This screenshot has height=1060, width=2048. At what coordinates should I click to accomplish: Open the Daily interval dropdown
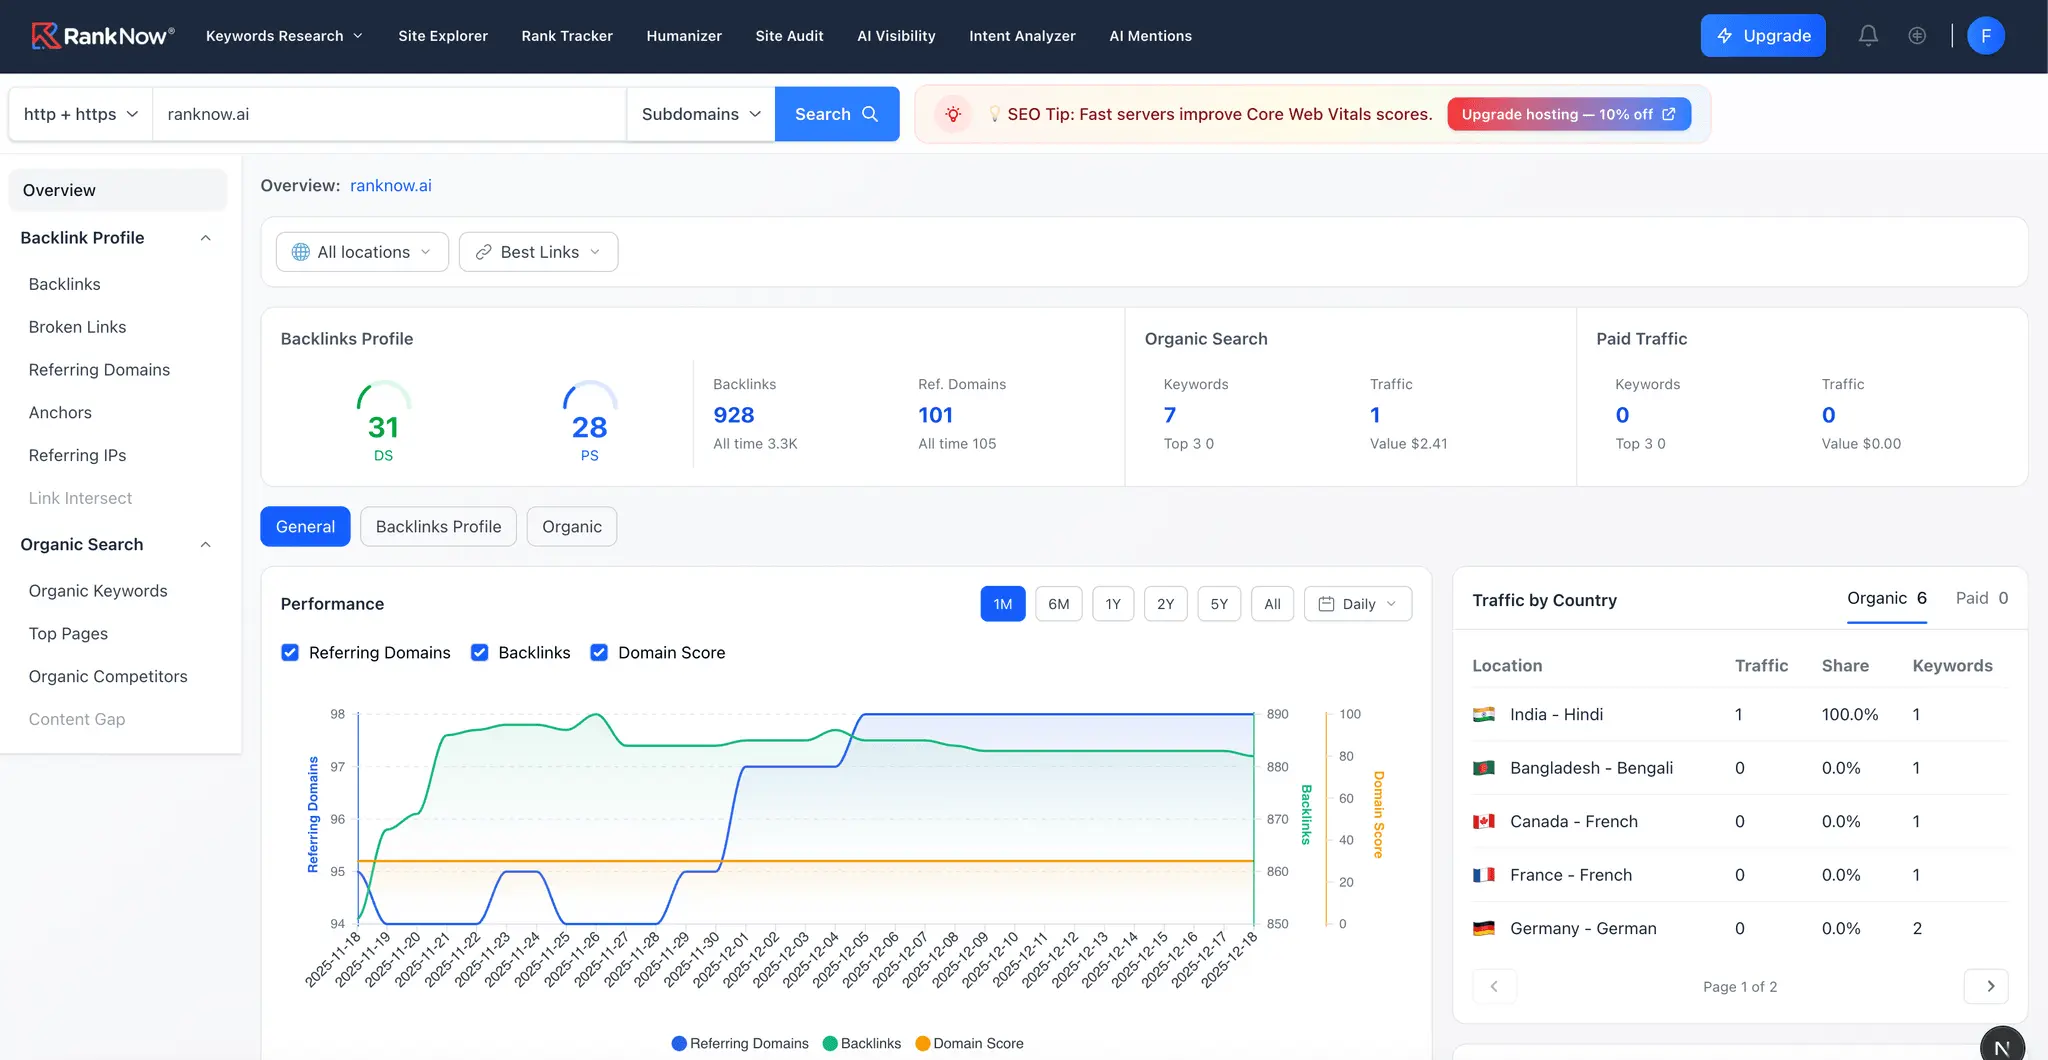(1358, 604)
